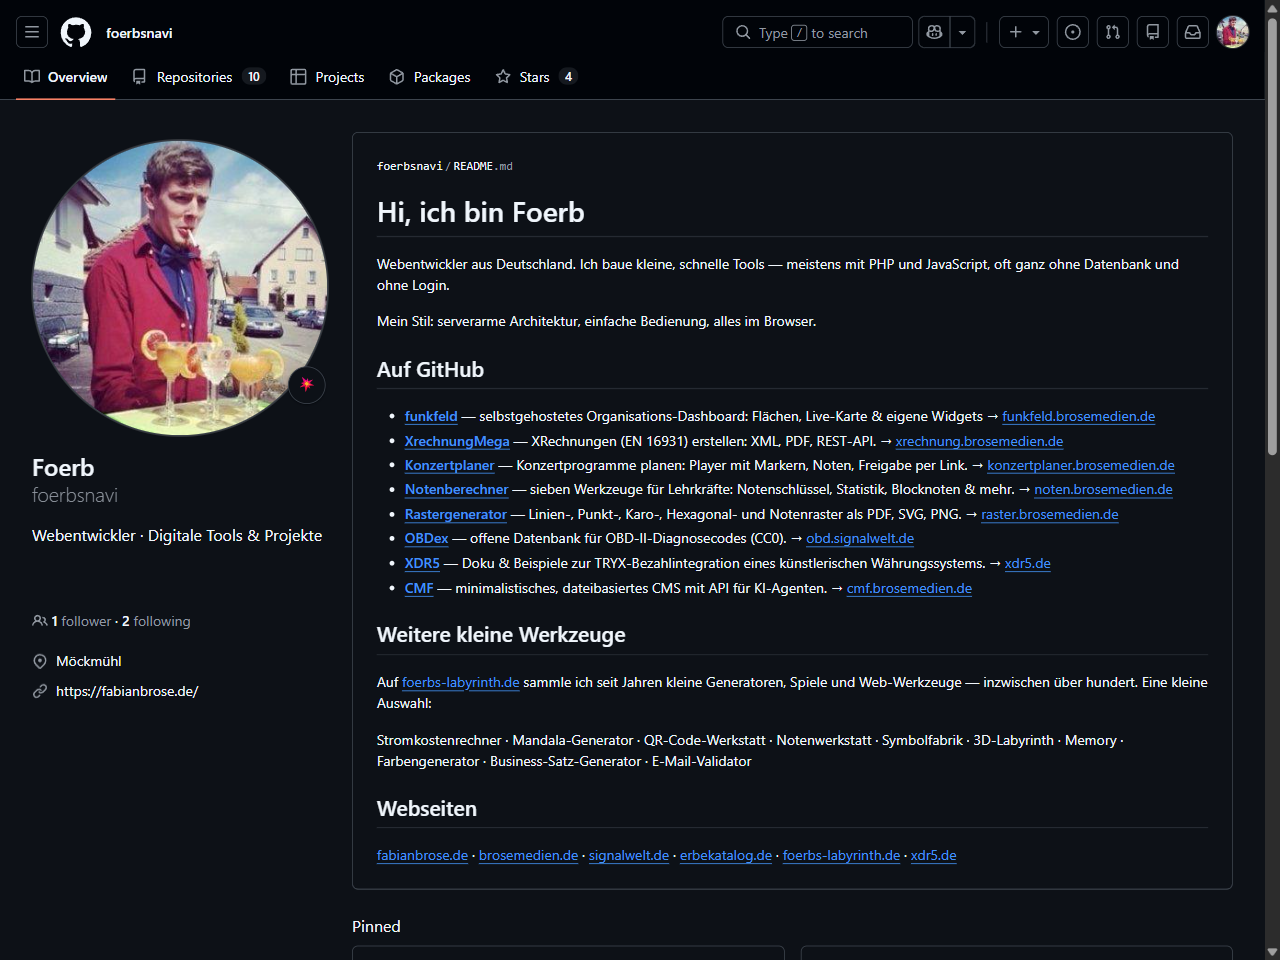This screenshot has width=1280, height=960.
Task: Select the Overview tab
Action: (x=66, y=77)
